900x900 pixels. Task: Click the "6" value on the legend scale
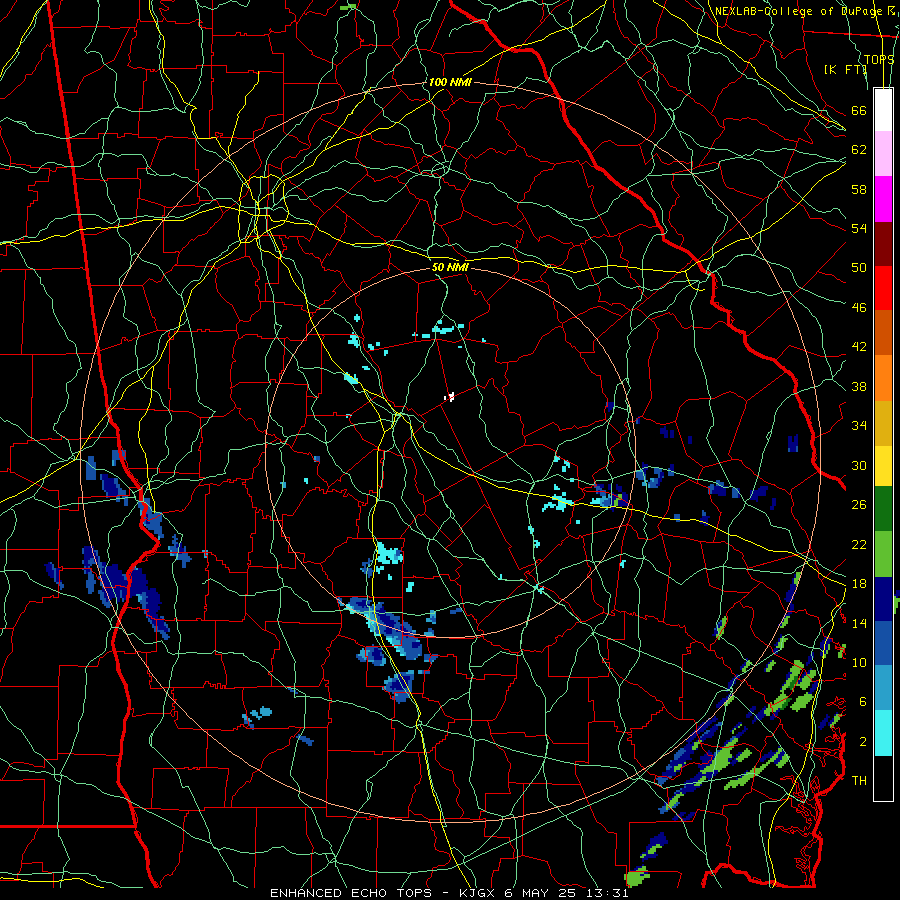863,702
